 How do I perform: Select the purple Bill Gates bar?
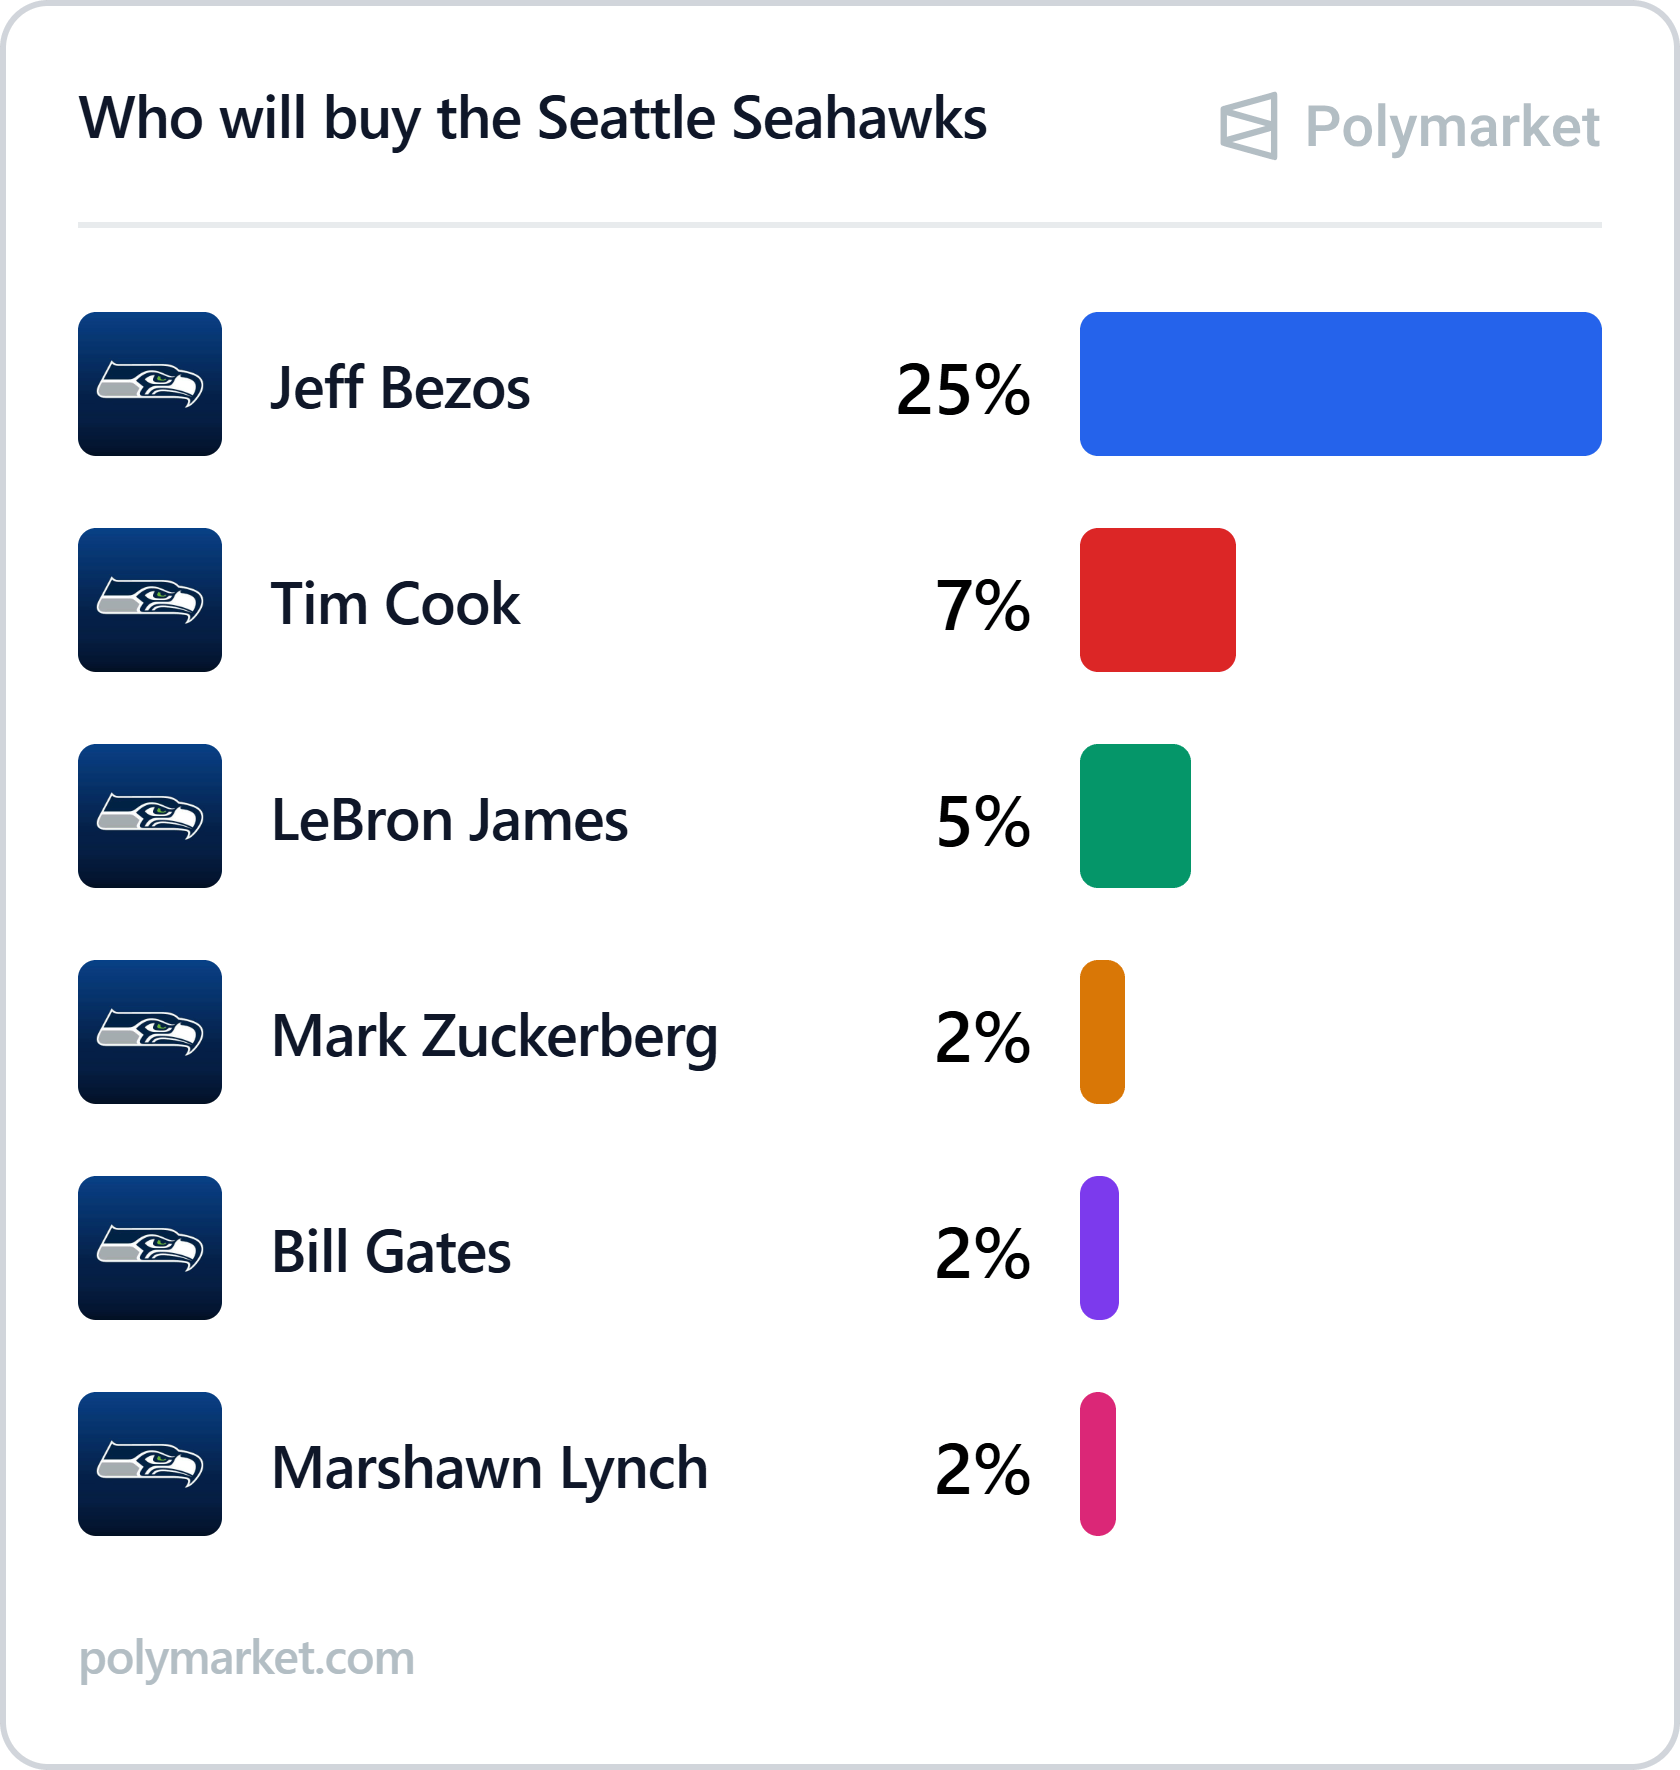(x=1099, y=1248)
